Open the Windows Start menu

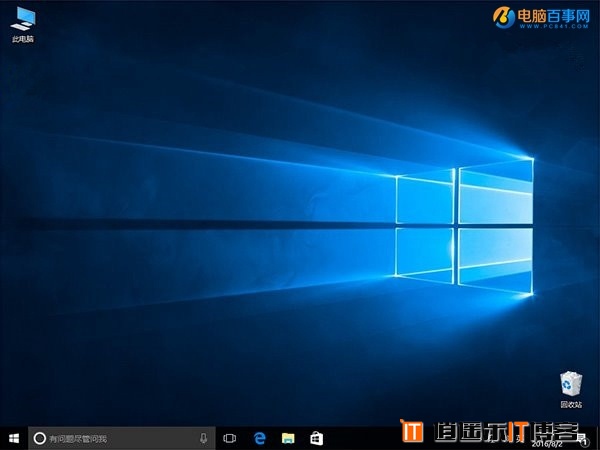tap(14, 438)
